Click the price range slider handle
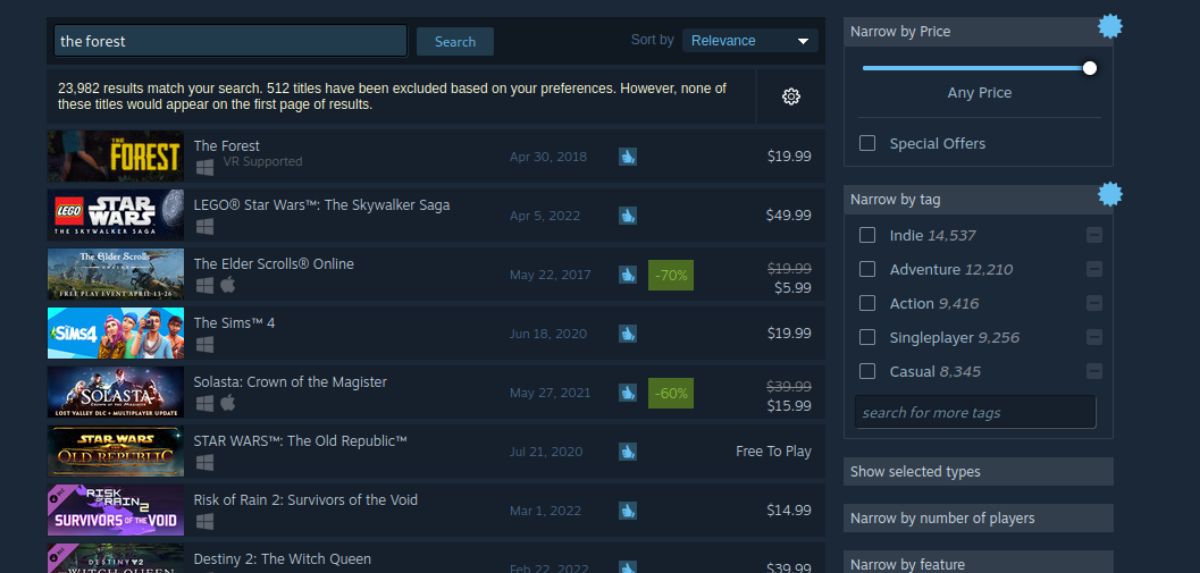This screenshot has height=573, width=1200. [1089, 68]
